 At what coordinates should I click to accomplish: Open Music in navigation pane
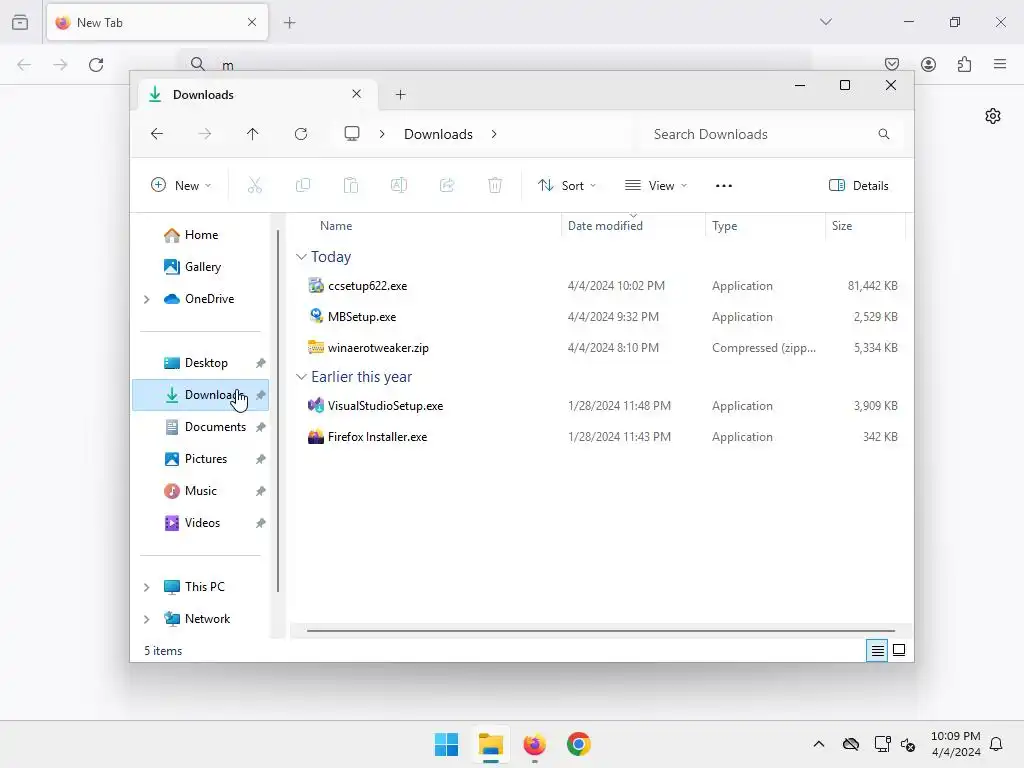click(x=200, y=491)
